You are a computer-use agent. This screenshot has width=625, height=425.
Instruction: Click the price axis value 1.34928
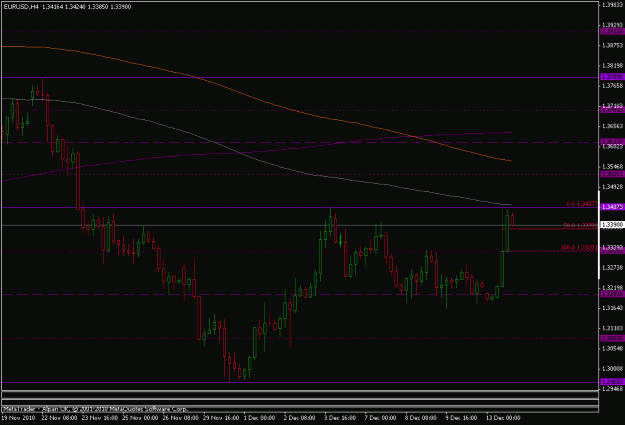pos(612,187)
